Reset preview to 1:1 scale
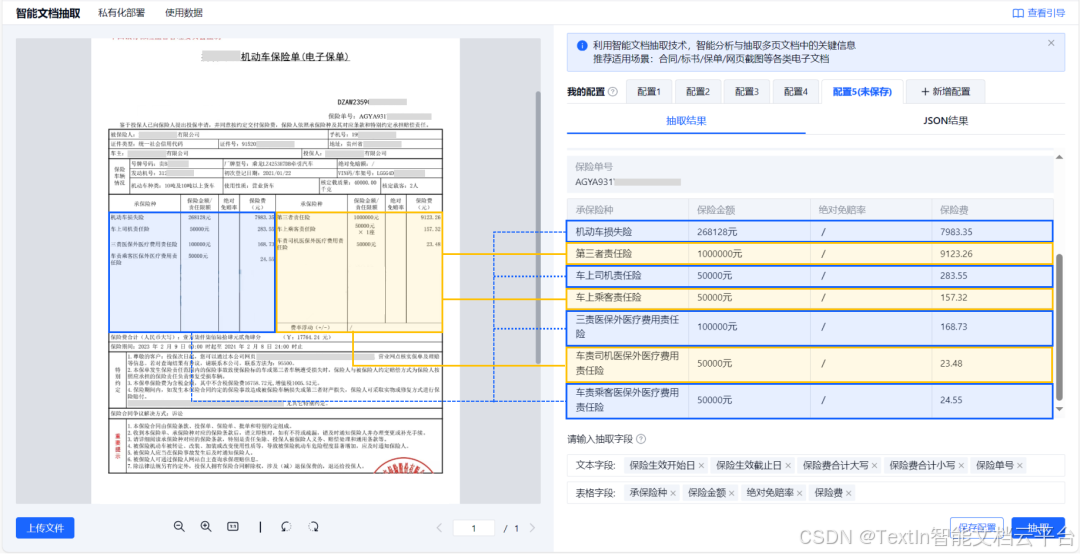The image size is (1080, 554). (232, 526)
